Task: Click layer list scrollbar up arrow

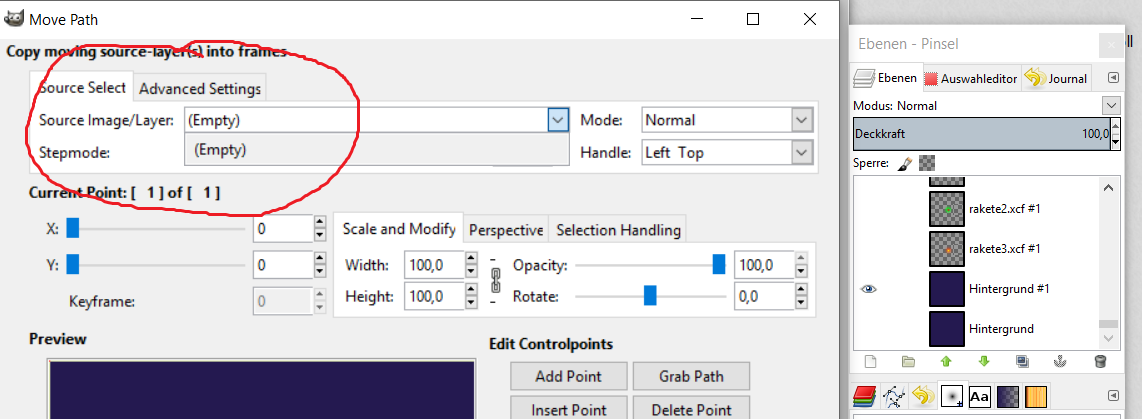Action: [x=1108, y=188]
